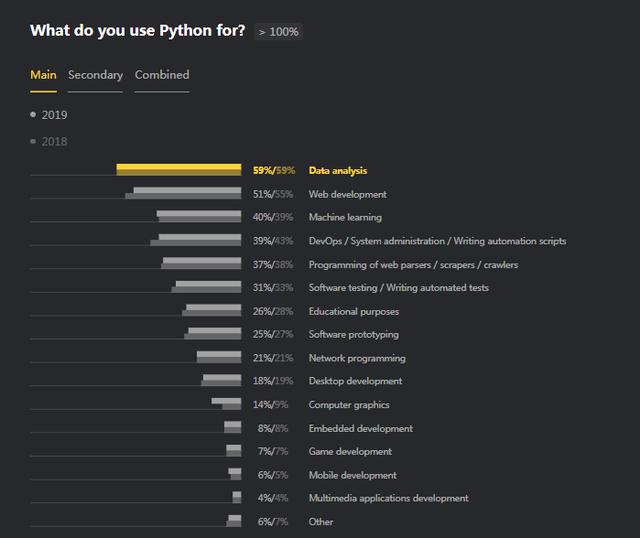Click the Machine learning label
Image resolution: width=640 pixels, height=538 pixels.
(345, 217)
